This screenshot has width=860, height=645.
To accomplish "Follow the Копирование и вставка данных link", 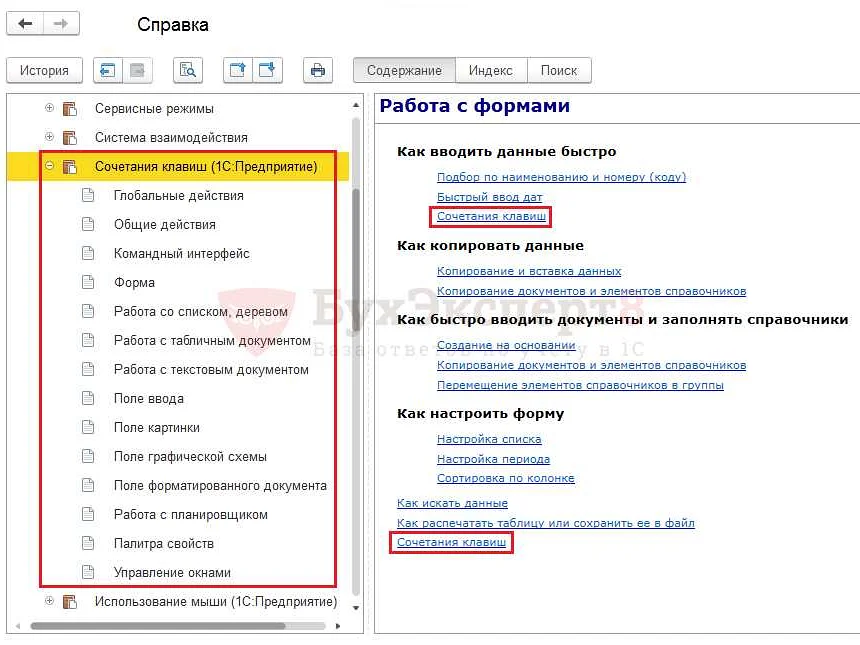I will 529,271.
